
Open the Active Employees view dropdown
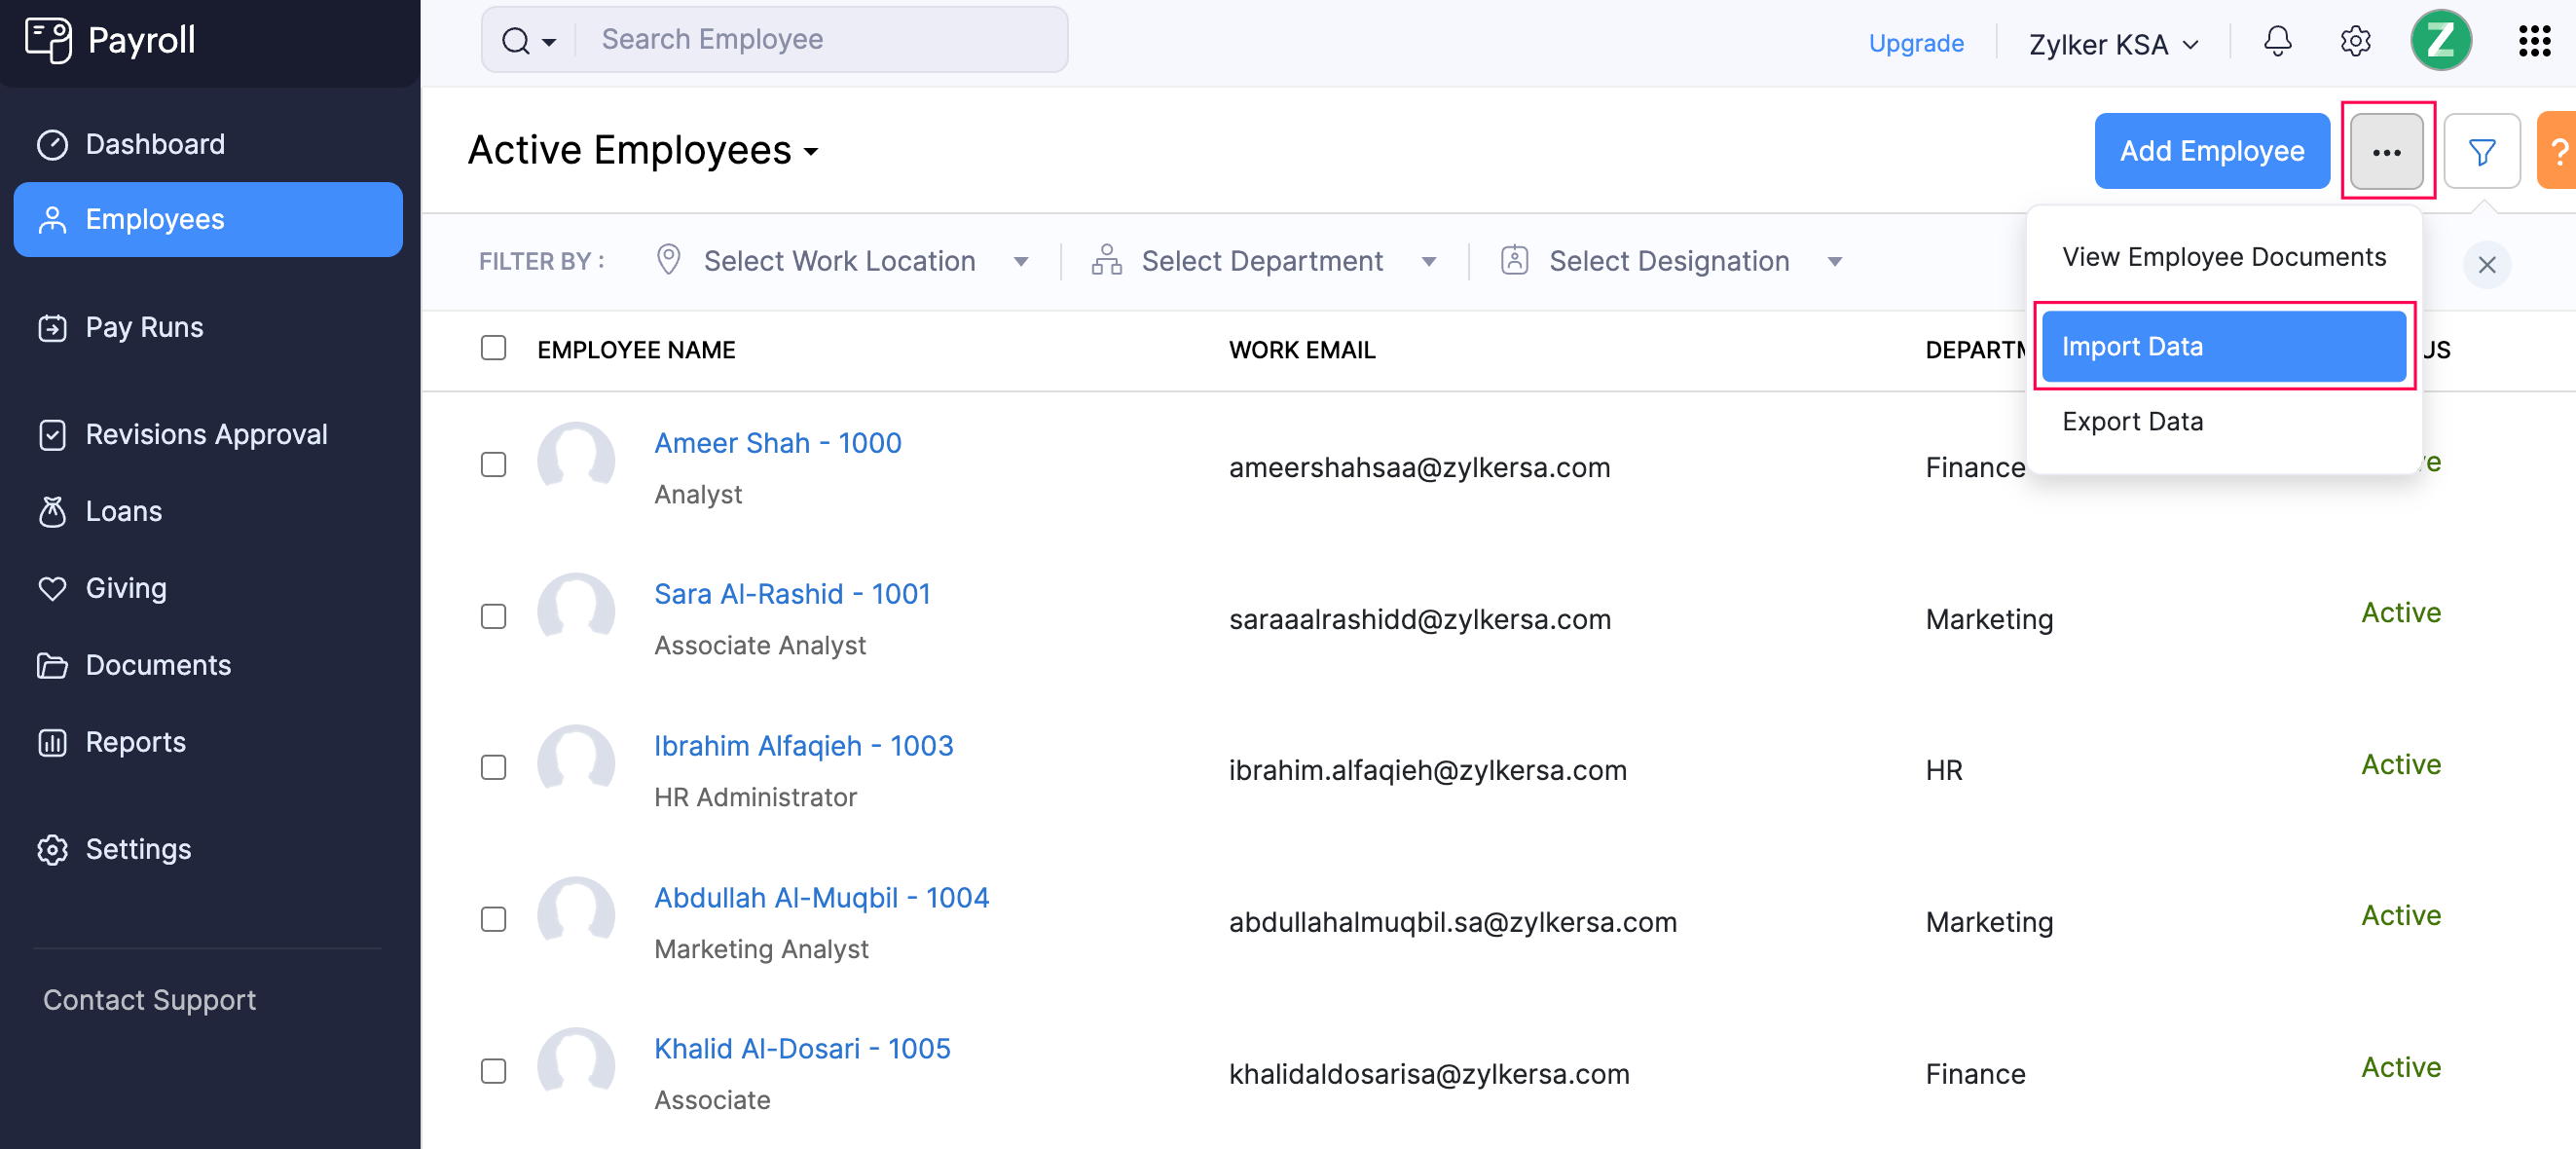[643, 150]
